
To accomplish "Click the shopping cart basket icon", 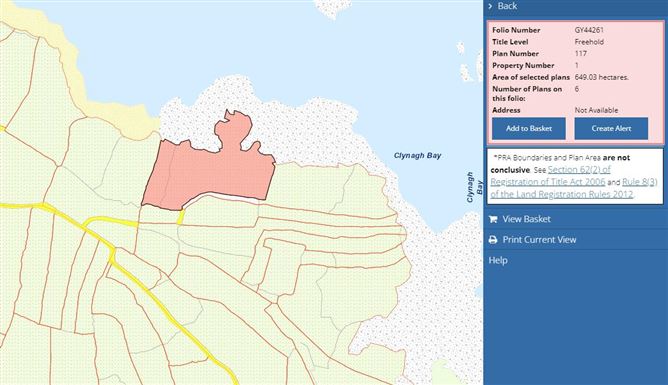I will point(493,219).
